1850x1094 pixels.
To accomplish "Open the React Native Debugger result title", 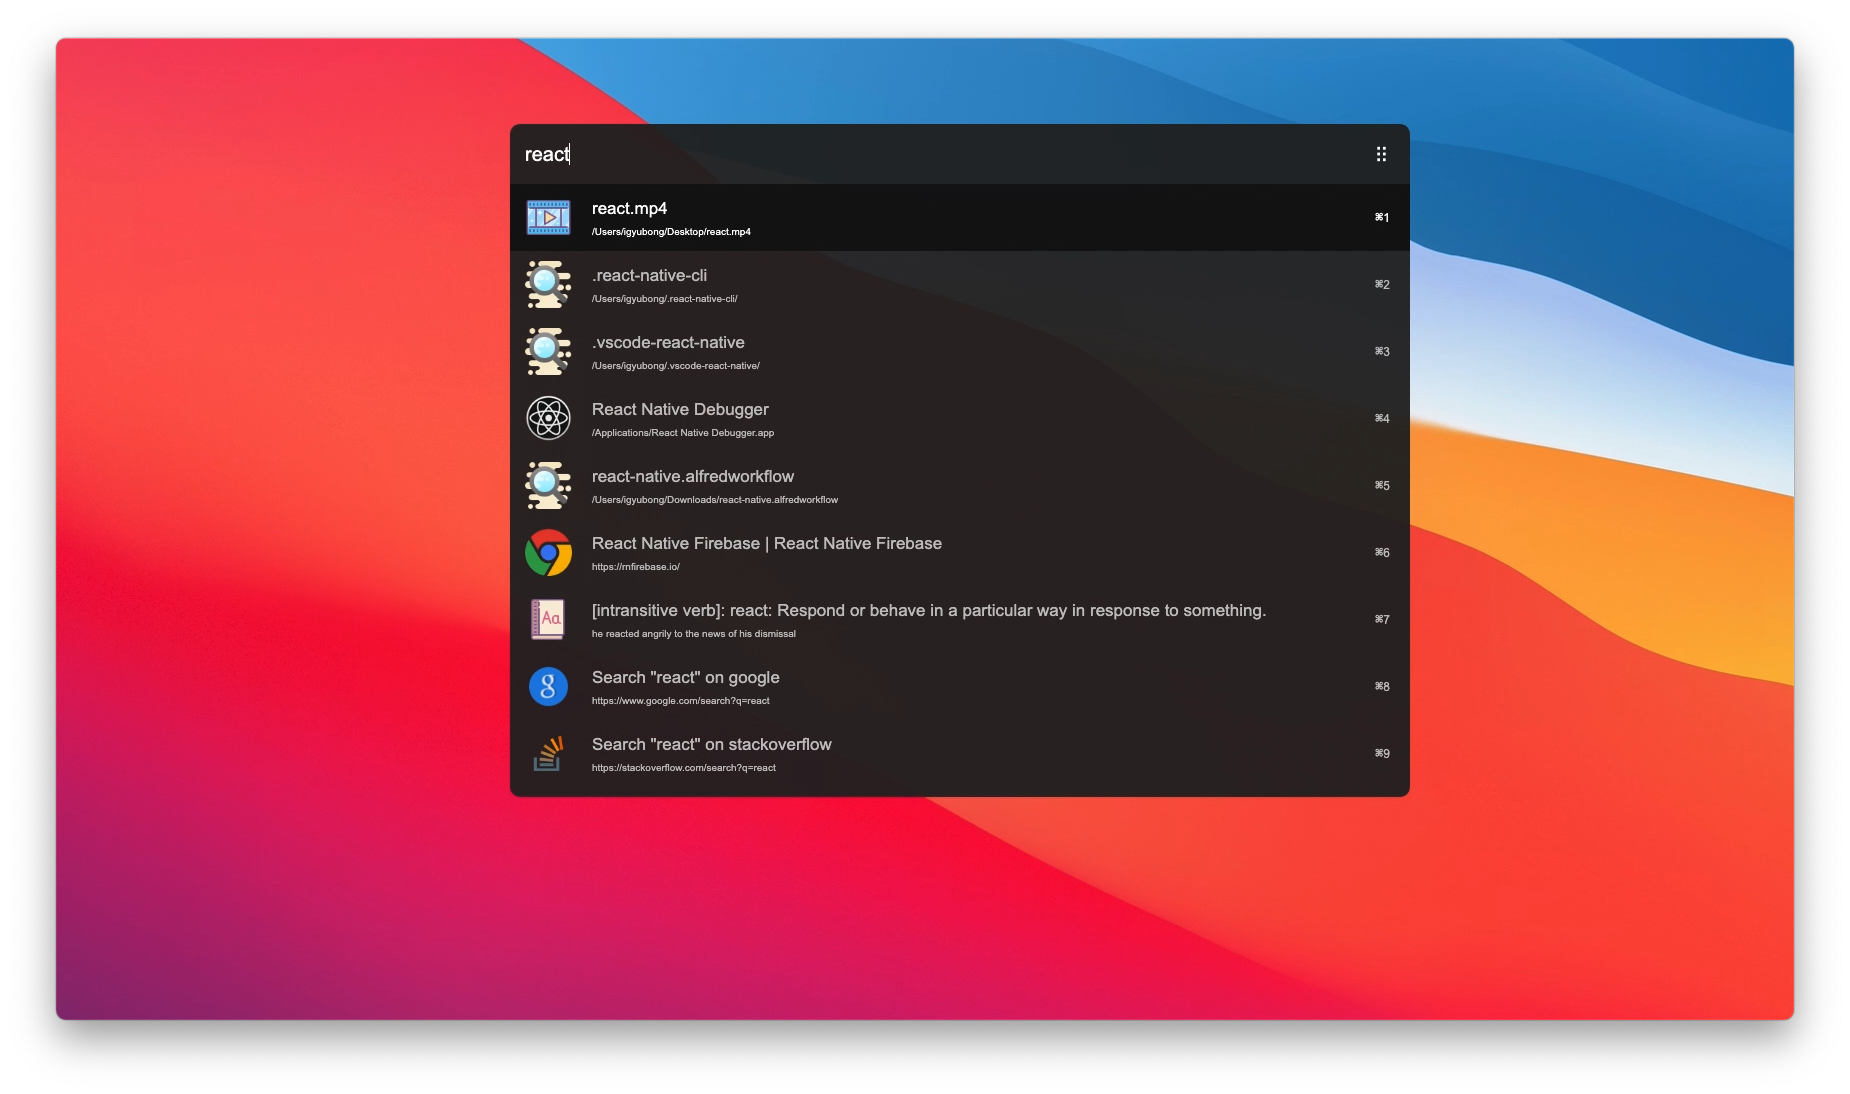I will click(x=680, y=409).
